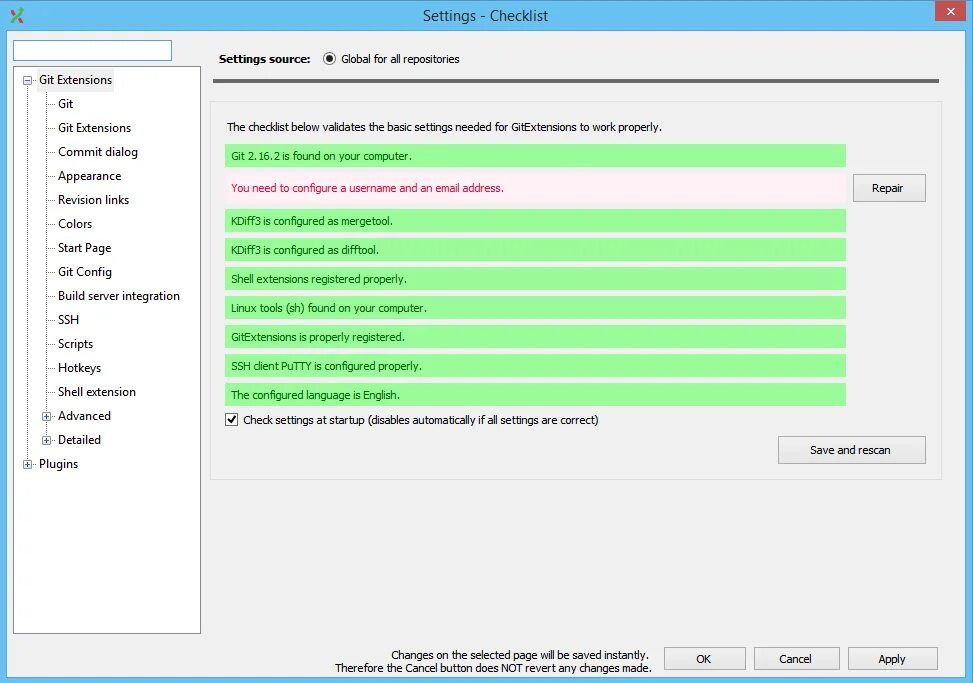
Task: Click 'Shell extensions registered properly' row
Action: 535,279
